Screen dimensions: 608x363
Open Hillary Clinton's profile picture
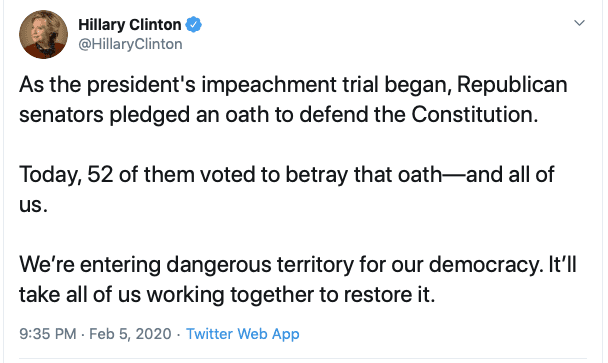click(43, 35)
